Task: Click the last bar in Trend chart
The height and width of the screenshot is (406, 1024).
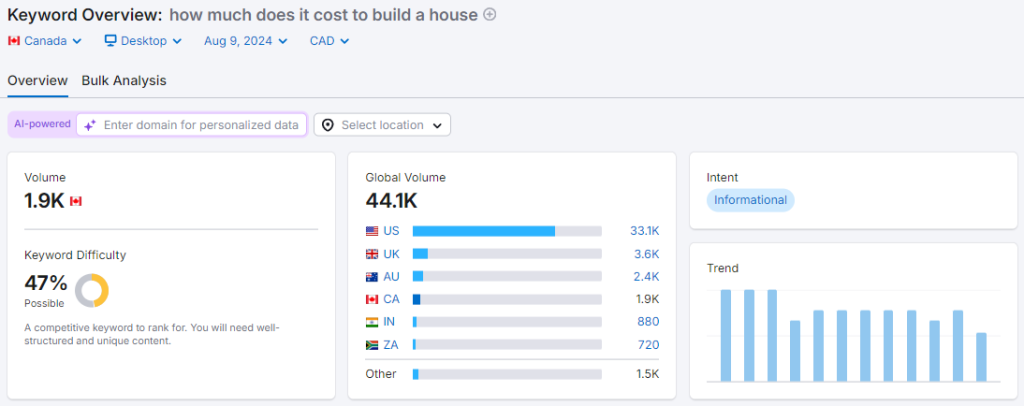Action: (981, 357)
